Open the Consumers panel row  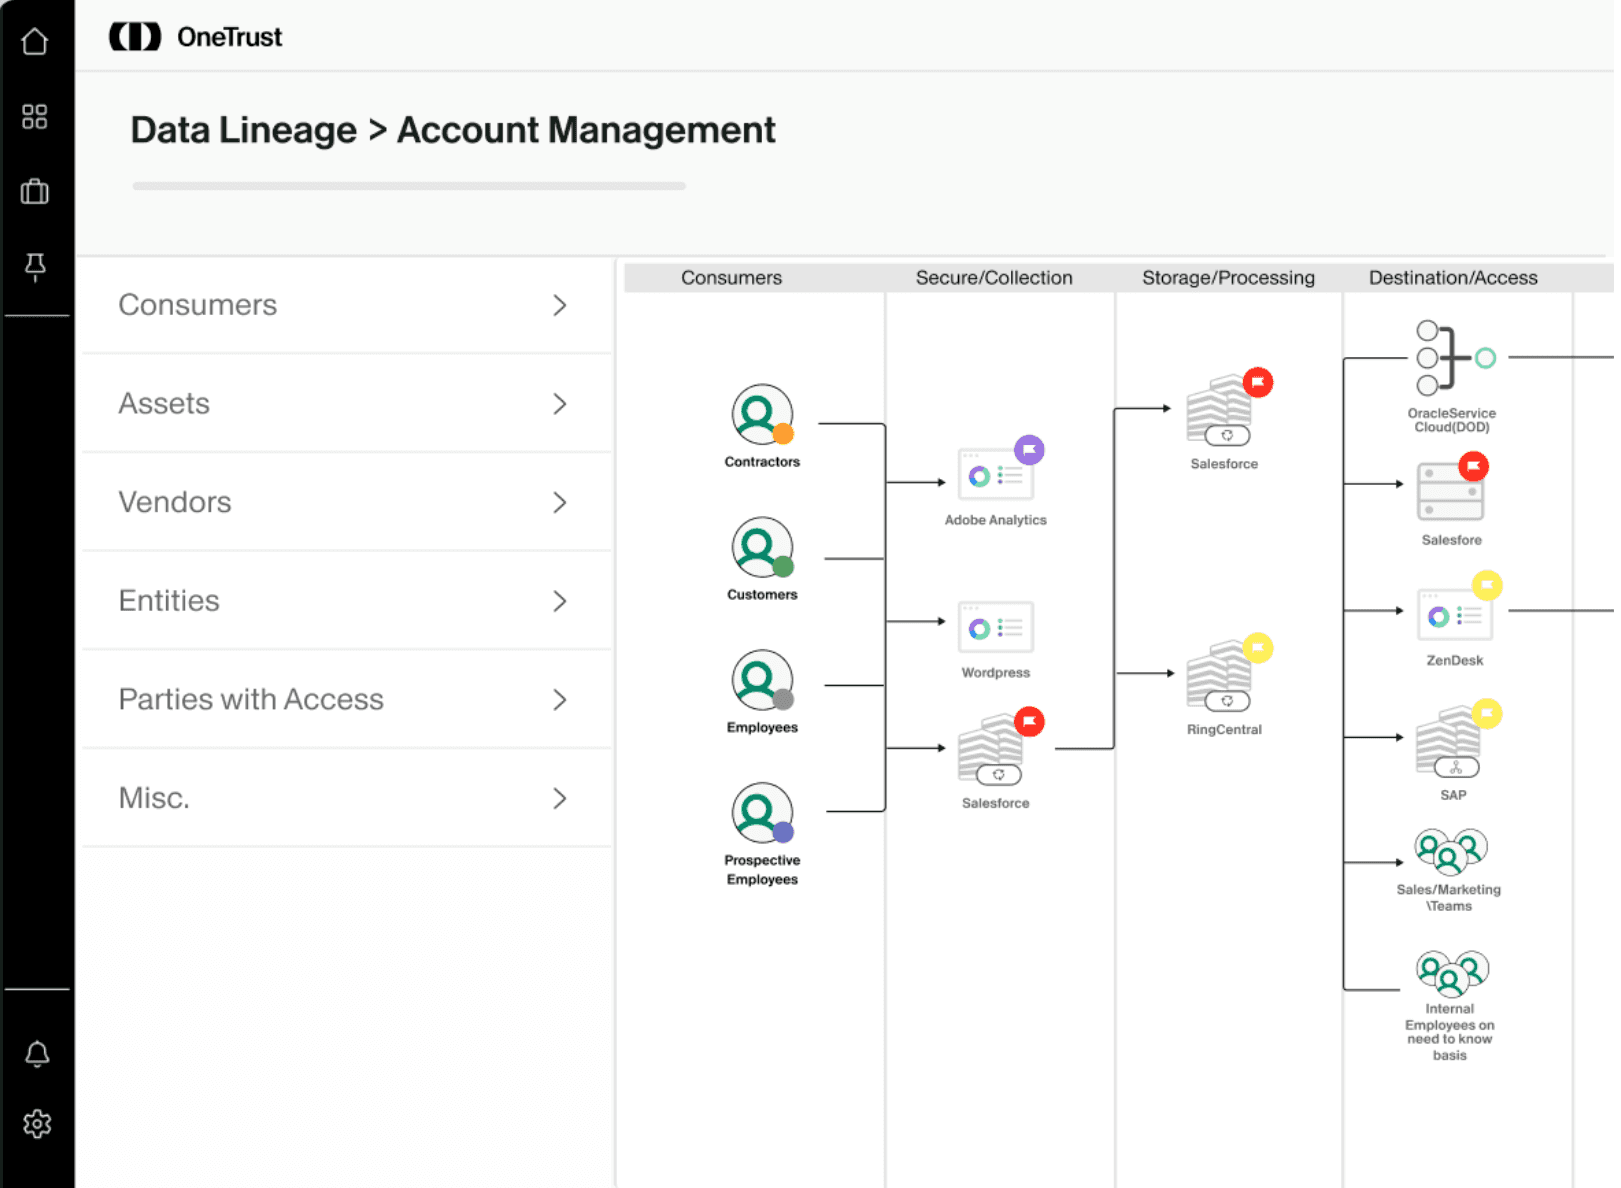point(346,305)
